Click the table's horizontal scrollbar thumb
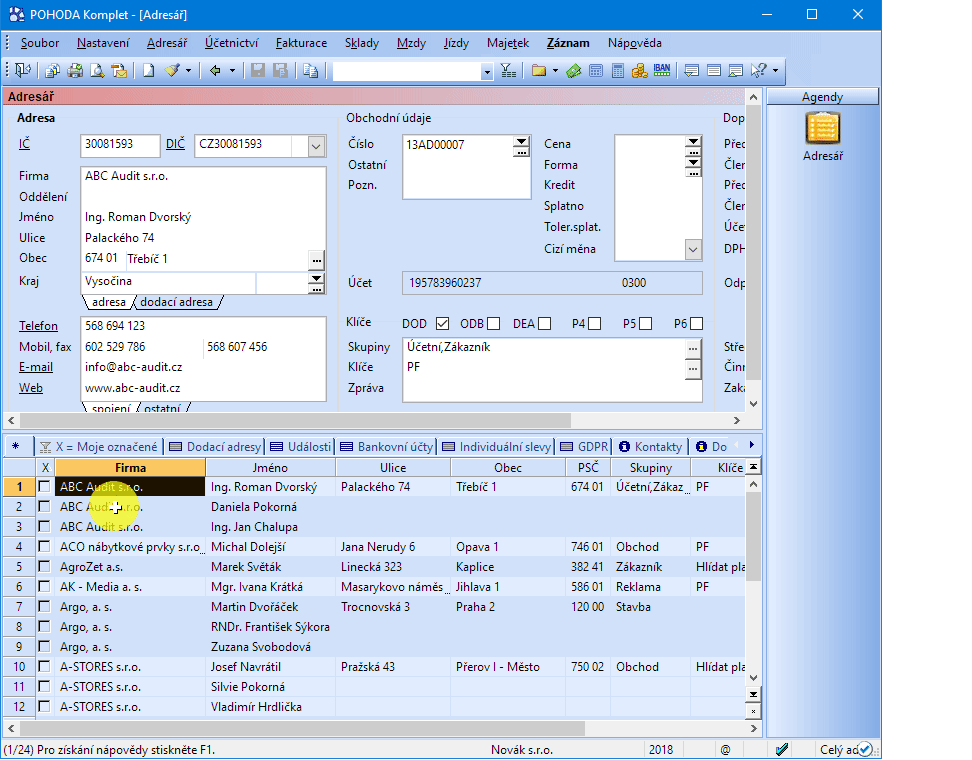Screen dimensions: 972x760 304,728
